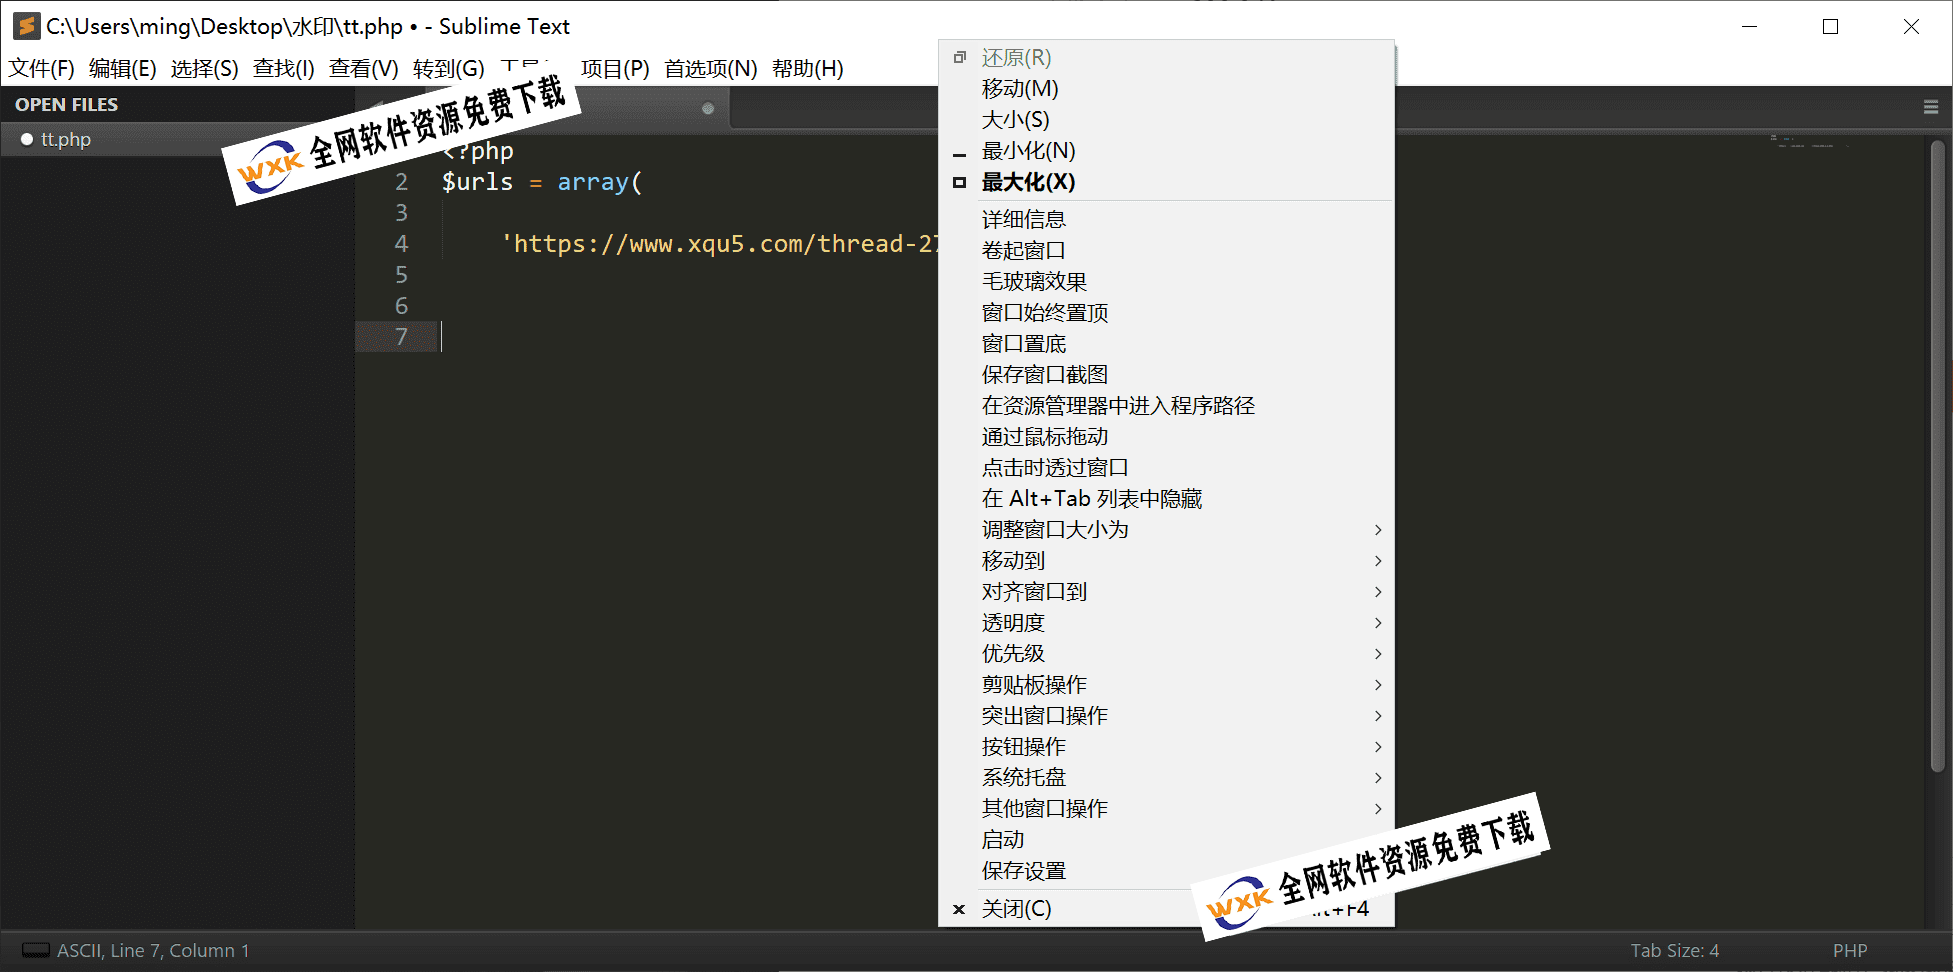The height and width of the screenshot is (972, 1953).
Task: Click the unsaved dot on the tt.php tab
Action: 708,108
